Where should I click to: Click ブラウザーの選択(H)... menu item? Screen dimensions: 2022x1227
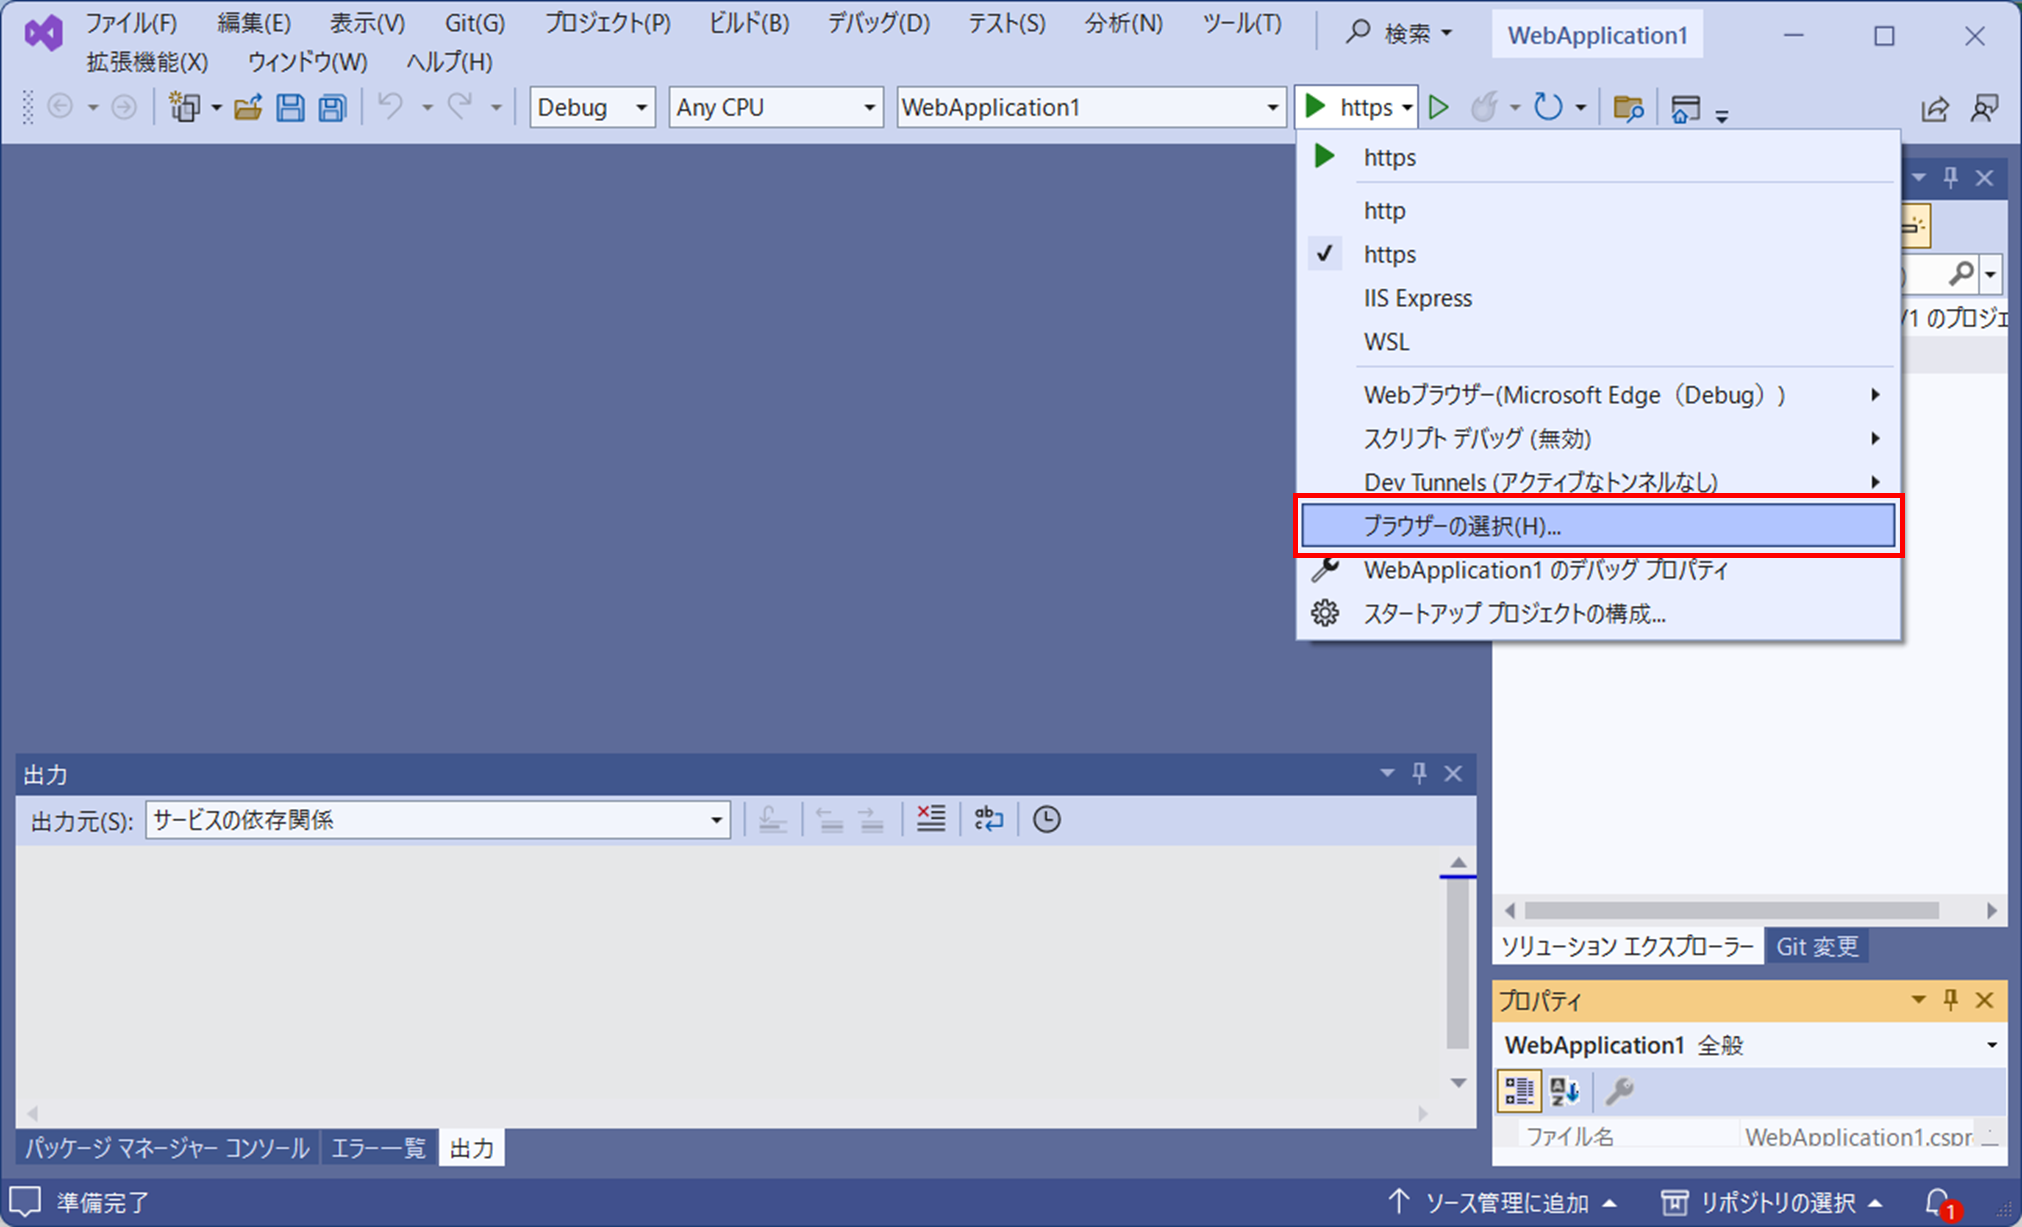click(x=1462, y=526)
